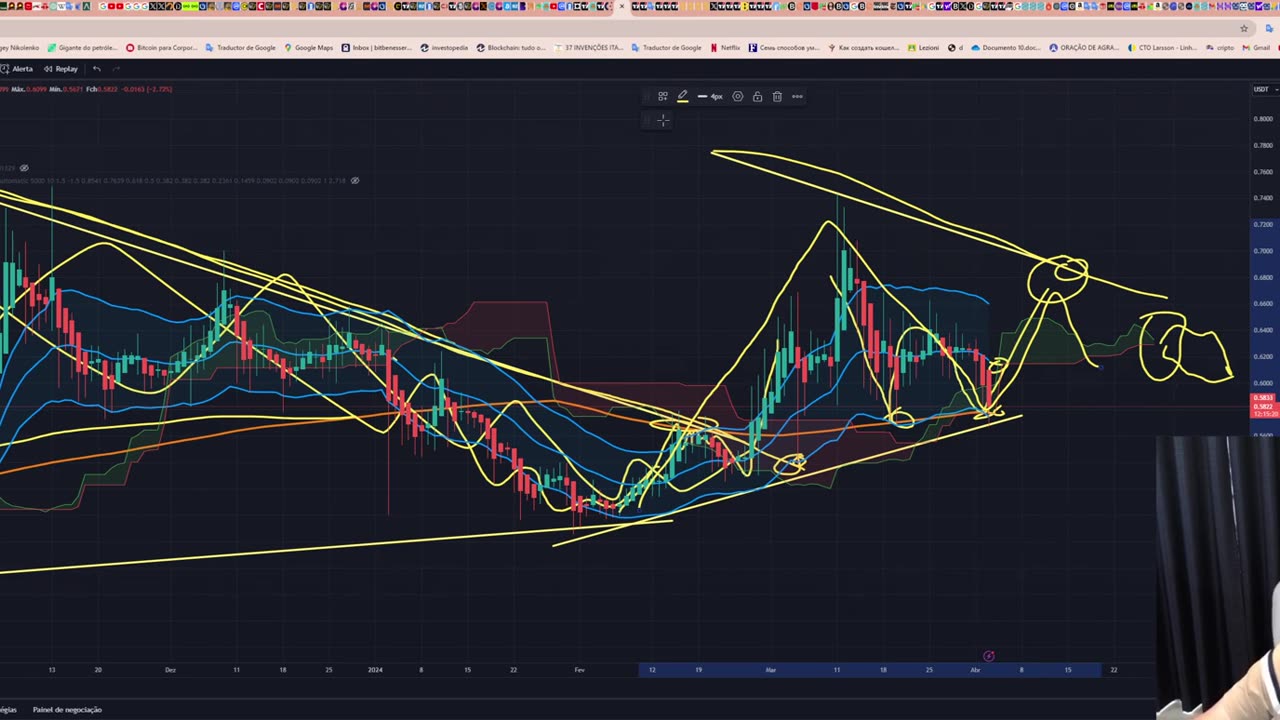Click the Fev label on time axis
The width and height of the screenshot is (1280, 720).
580,670
